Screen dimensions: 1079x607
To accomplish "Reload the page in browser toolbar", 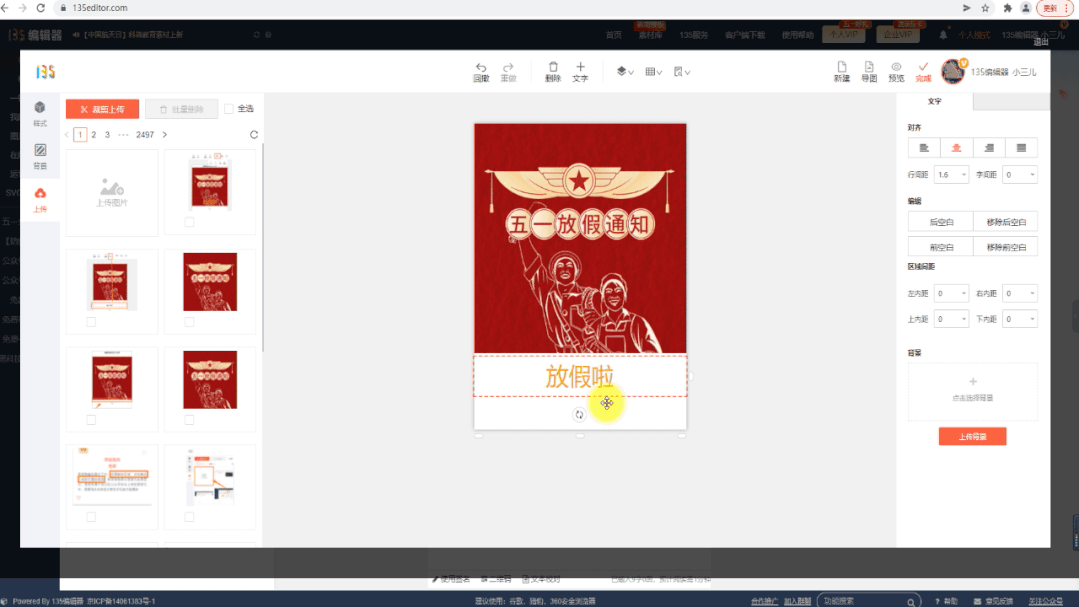I will click(x=41, y=8).
